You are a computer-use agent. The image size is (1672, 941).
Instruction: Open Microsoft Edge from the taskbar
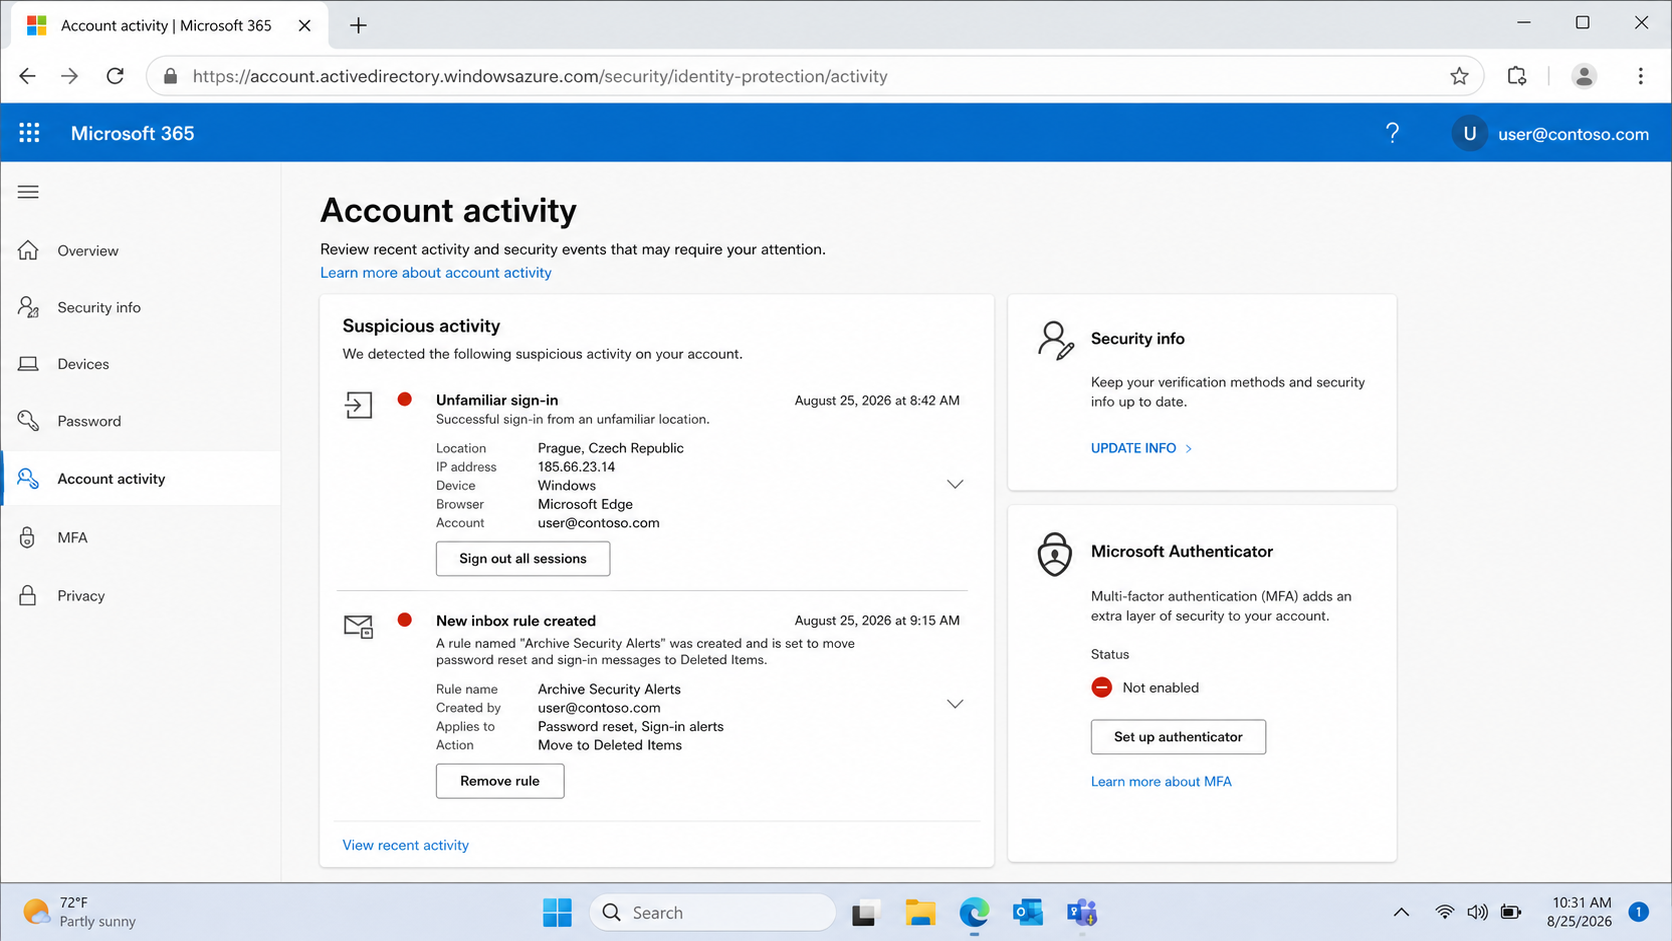(x=974, y=912)
